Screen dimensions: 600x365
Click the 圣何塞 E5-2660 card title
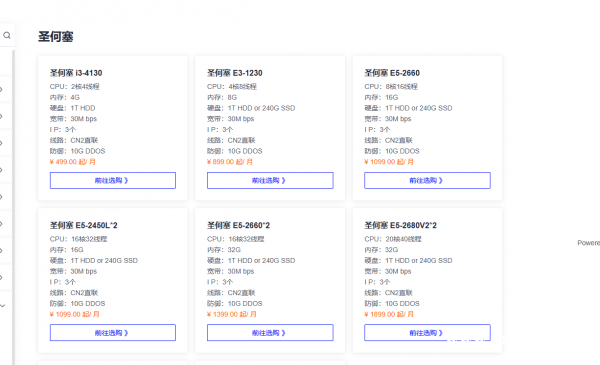coord(392,73)
